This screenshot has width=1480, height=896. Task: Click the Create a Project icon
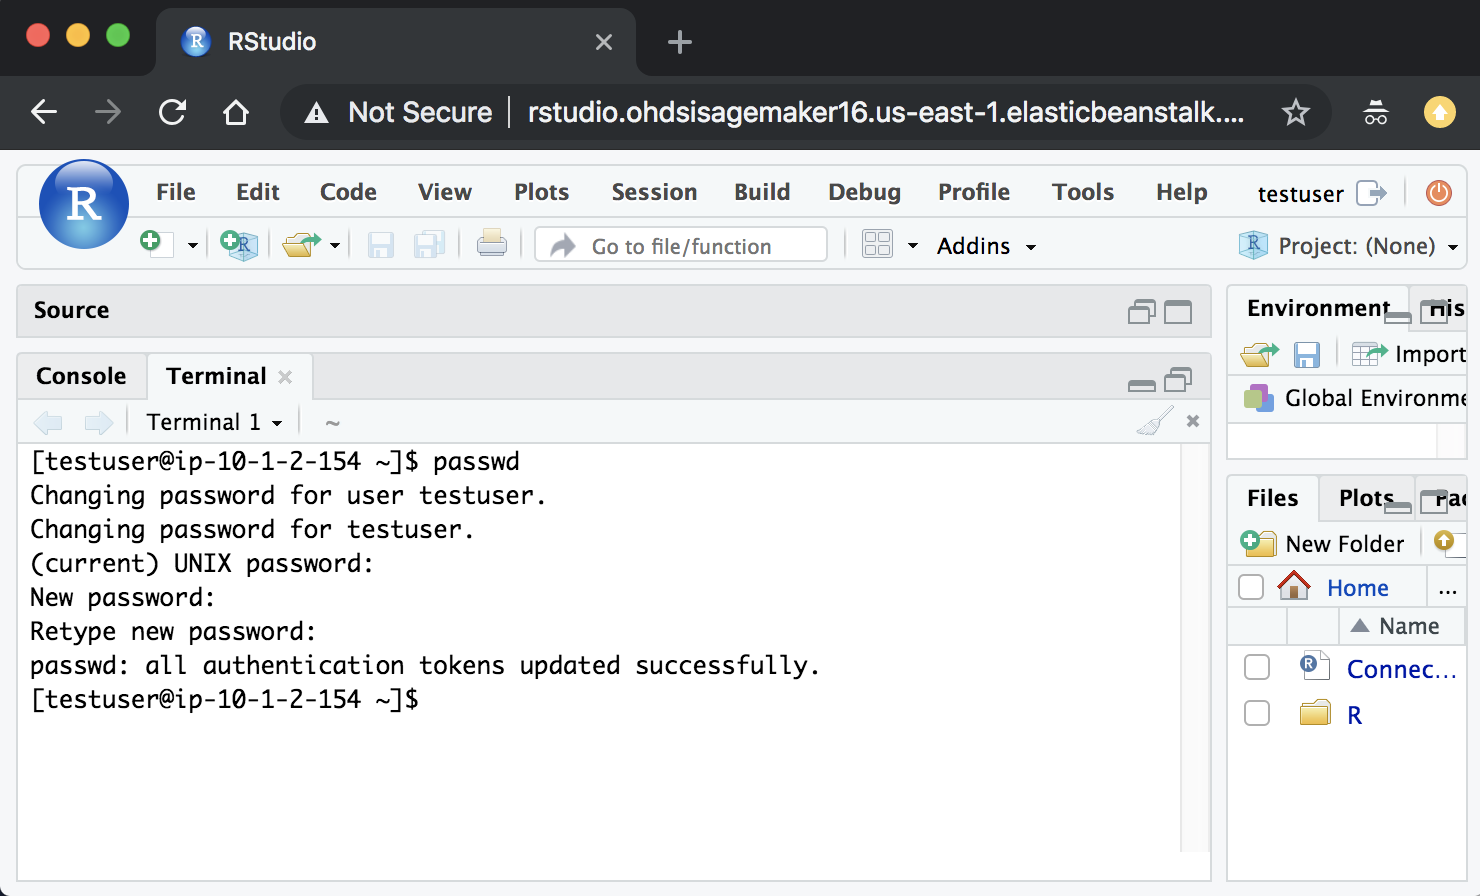(x=239, y=244)
